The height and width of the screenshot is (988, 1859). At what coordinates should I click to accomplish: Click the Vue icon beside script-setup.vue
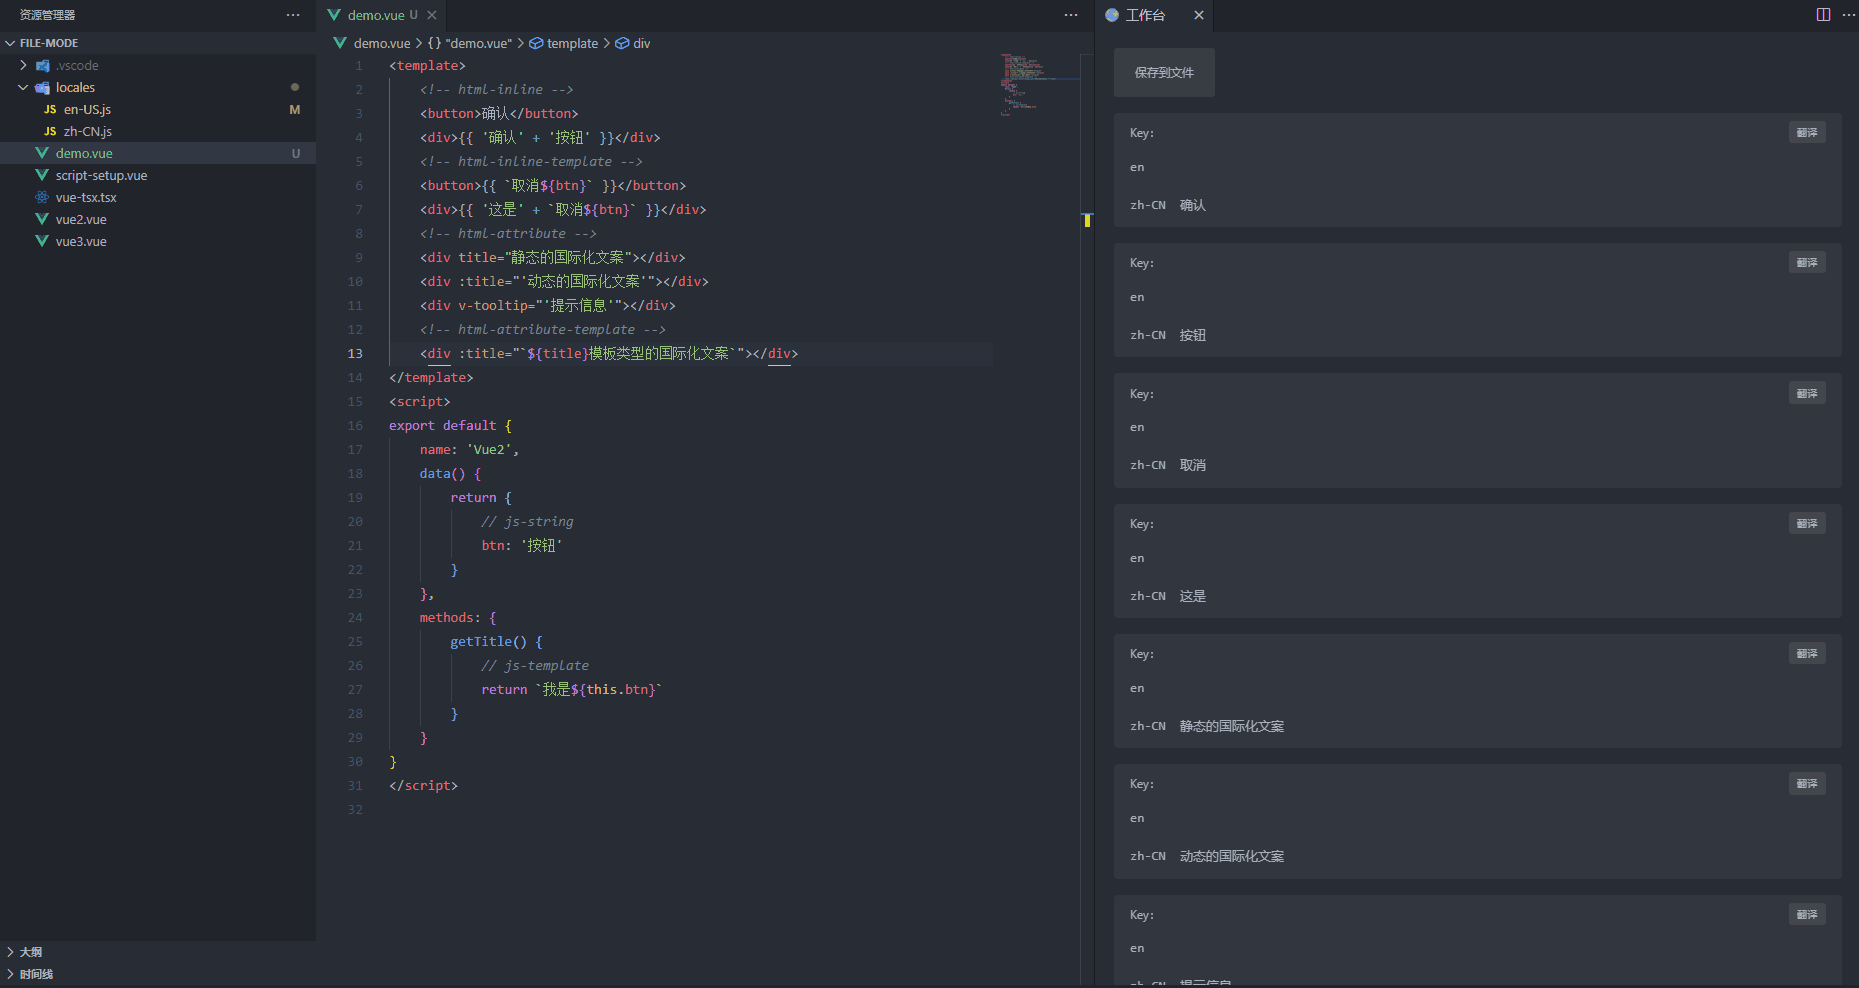tap(42, 175)
